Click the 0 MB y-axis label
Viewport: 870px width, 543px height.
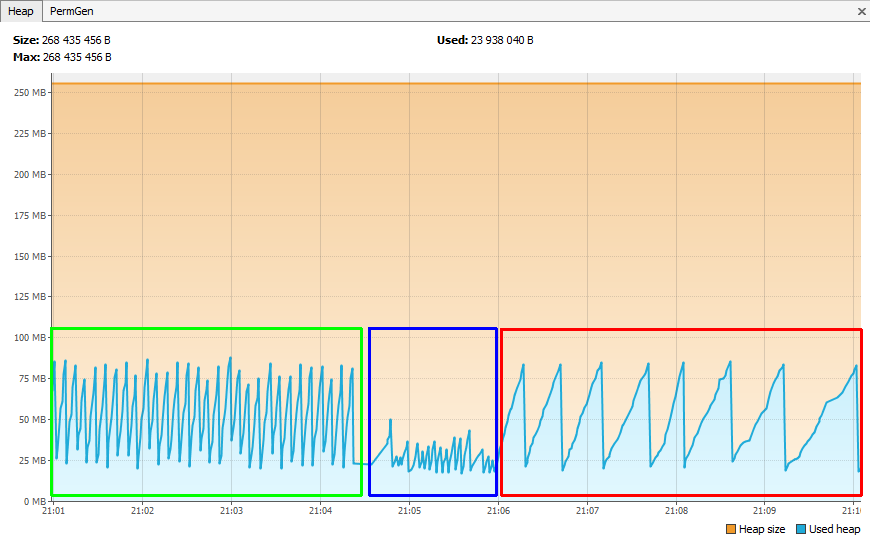click(34, 501)
